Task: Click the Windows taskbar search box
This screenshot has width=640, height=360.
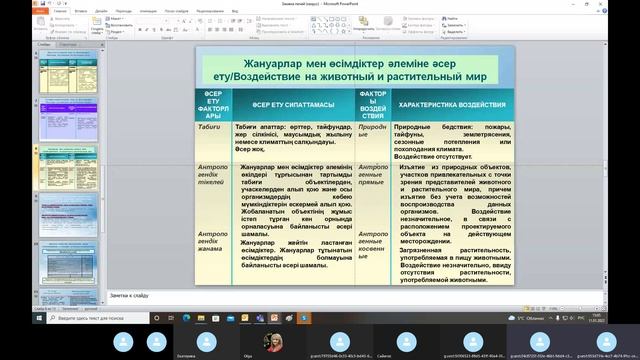Action: click(x=98, y=318)
